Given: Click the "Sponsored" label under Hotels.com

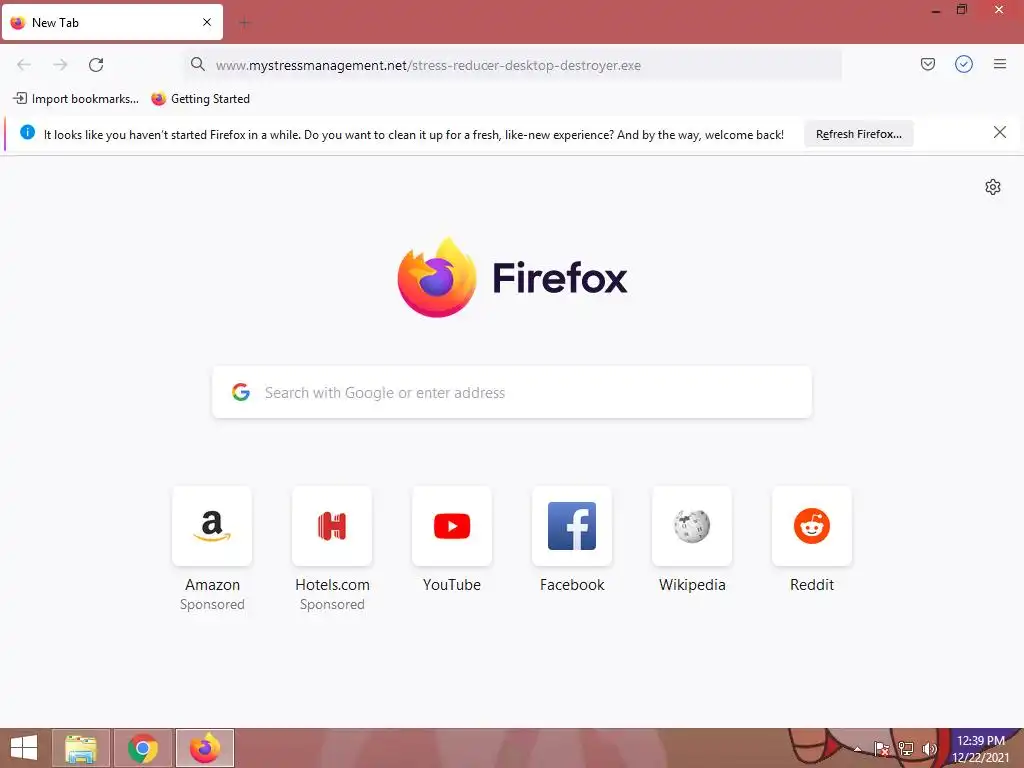Looking at the screenshot, I should tap(332, 605).
